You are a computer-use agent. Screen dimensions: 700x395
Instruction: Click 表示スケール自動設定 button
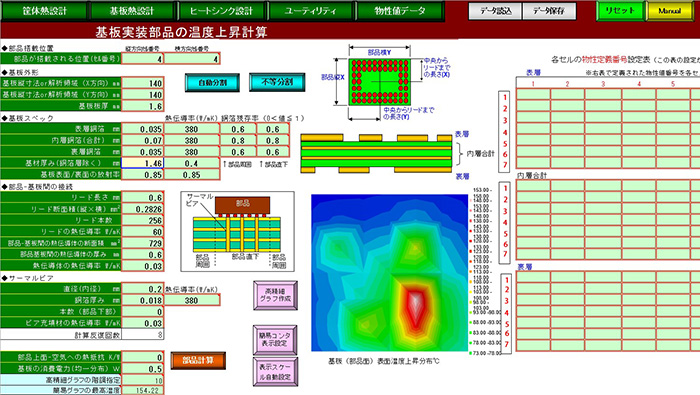[275, 372]
